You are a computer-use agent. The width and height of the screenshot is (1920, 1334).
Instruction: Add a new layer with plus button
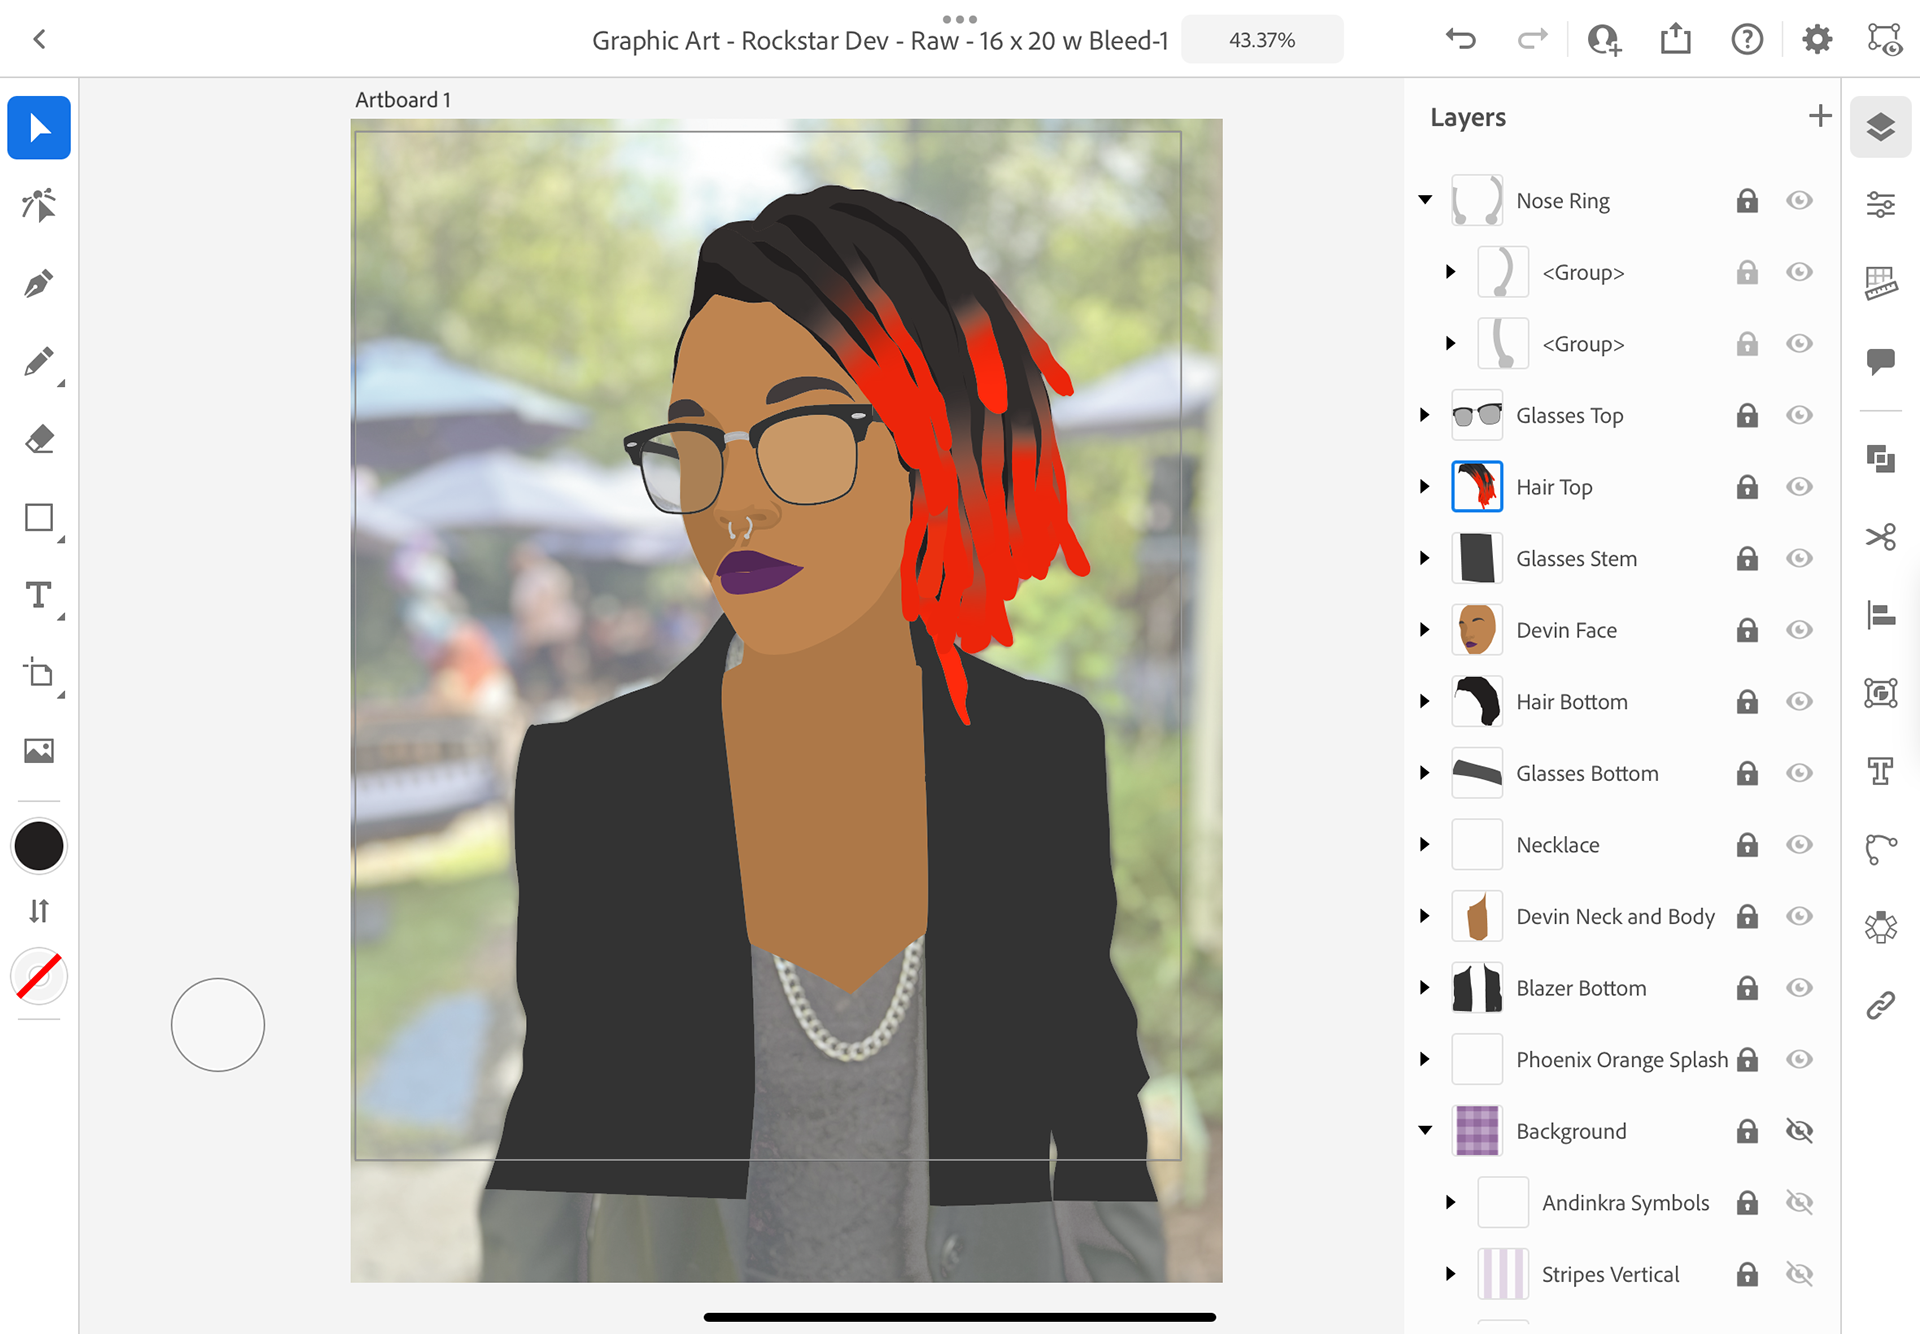click(1819, 116)
